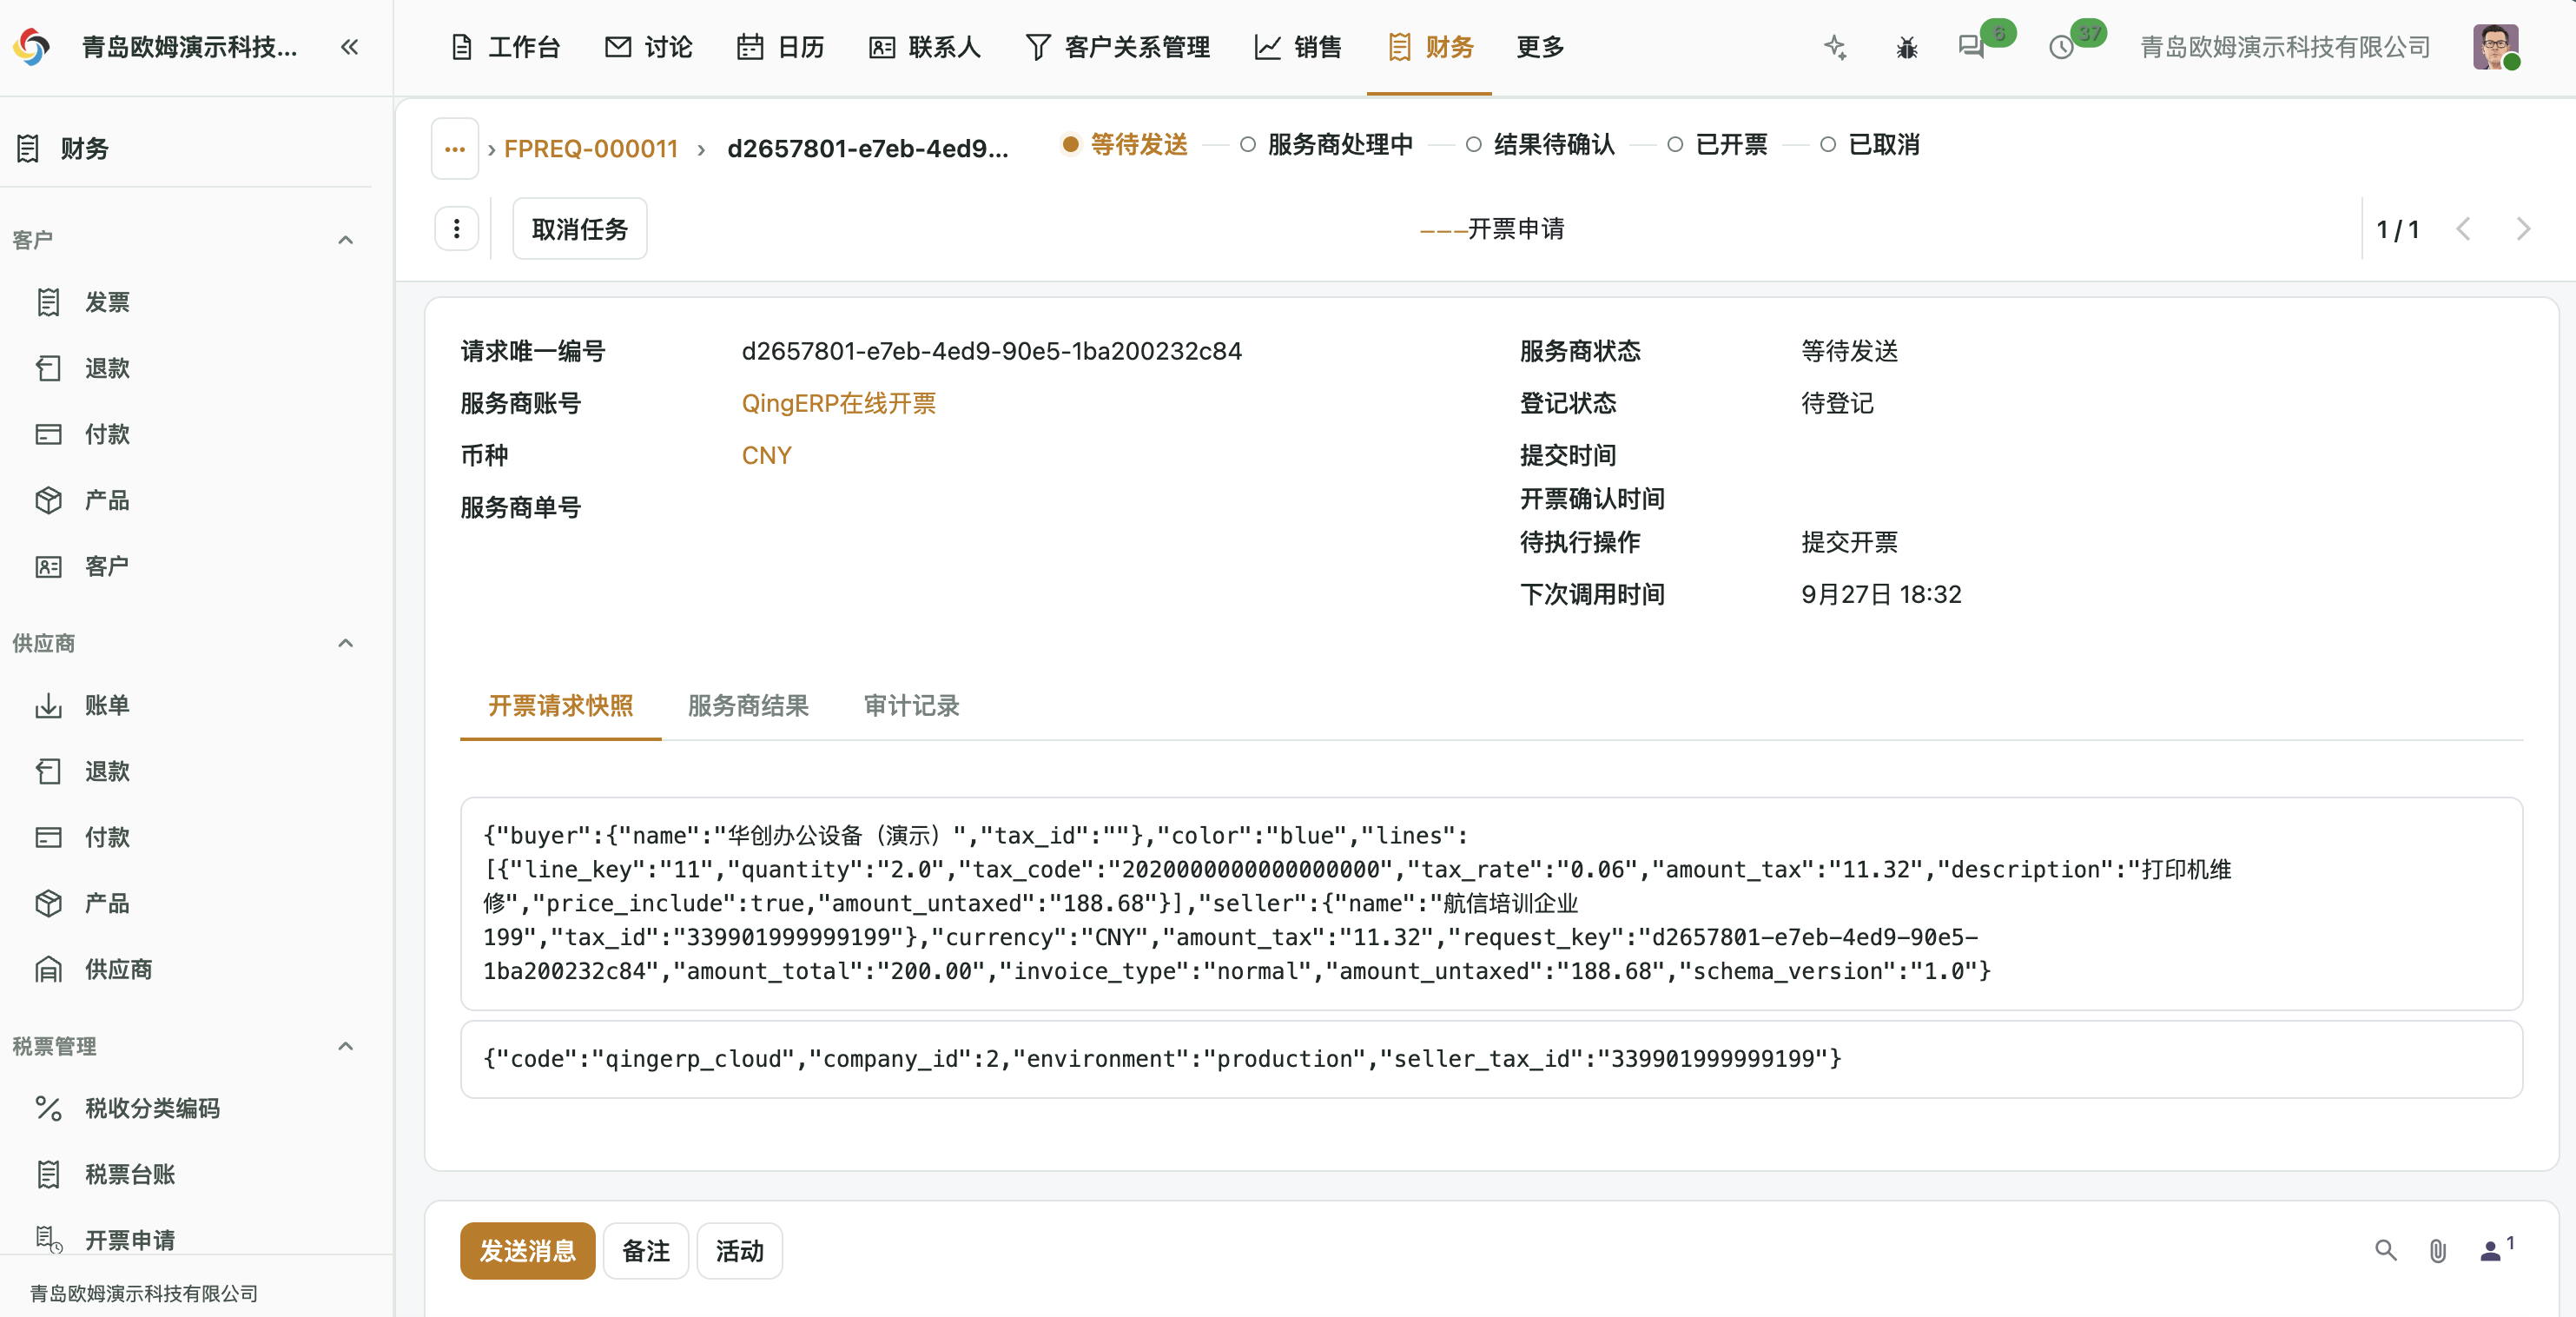This screenshot has height=1317, width=2576.
Task: Click the paperclip attachments icon
Action: click(2438, 1250)
